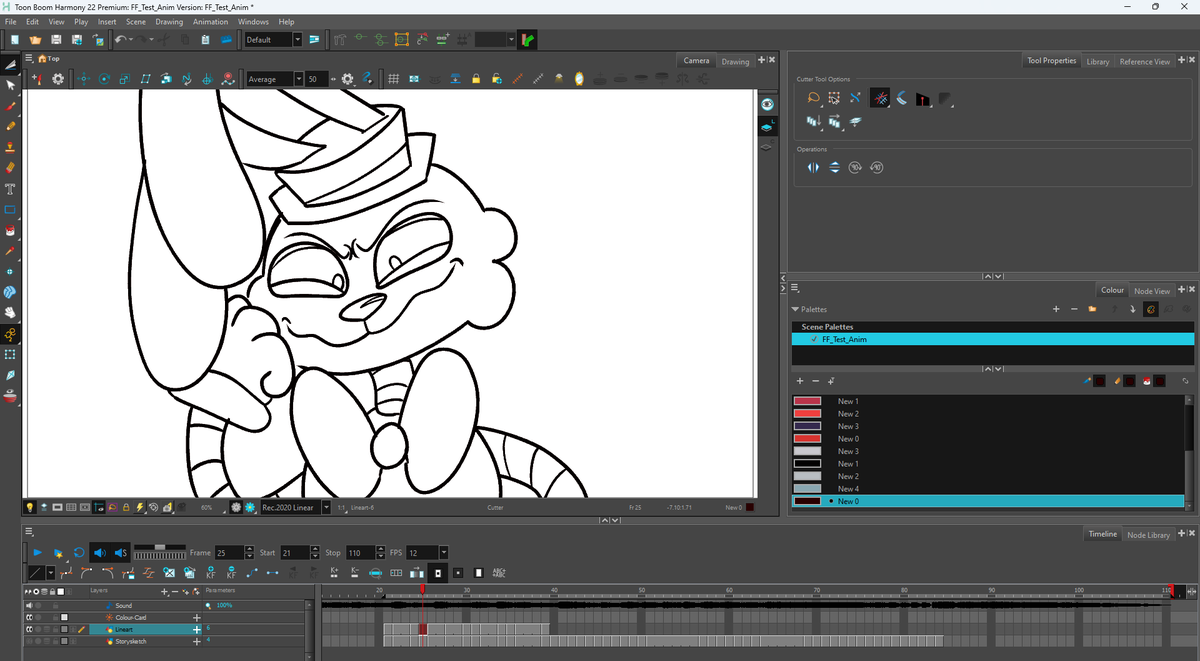The height and width of the screenshot is (661, 1200).
Task: Open the Drawing menu
Action: pyautogui.click(x=169, y=21)
